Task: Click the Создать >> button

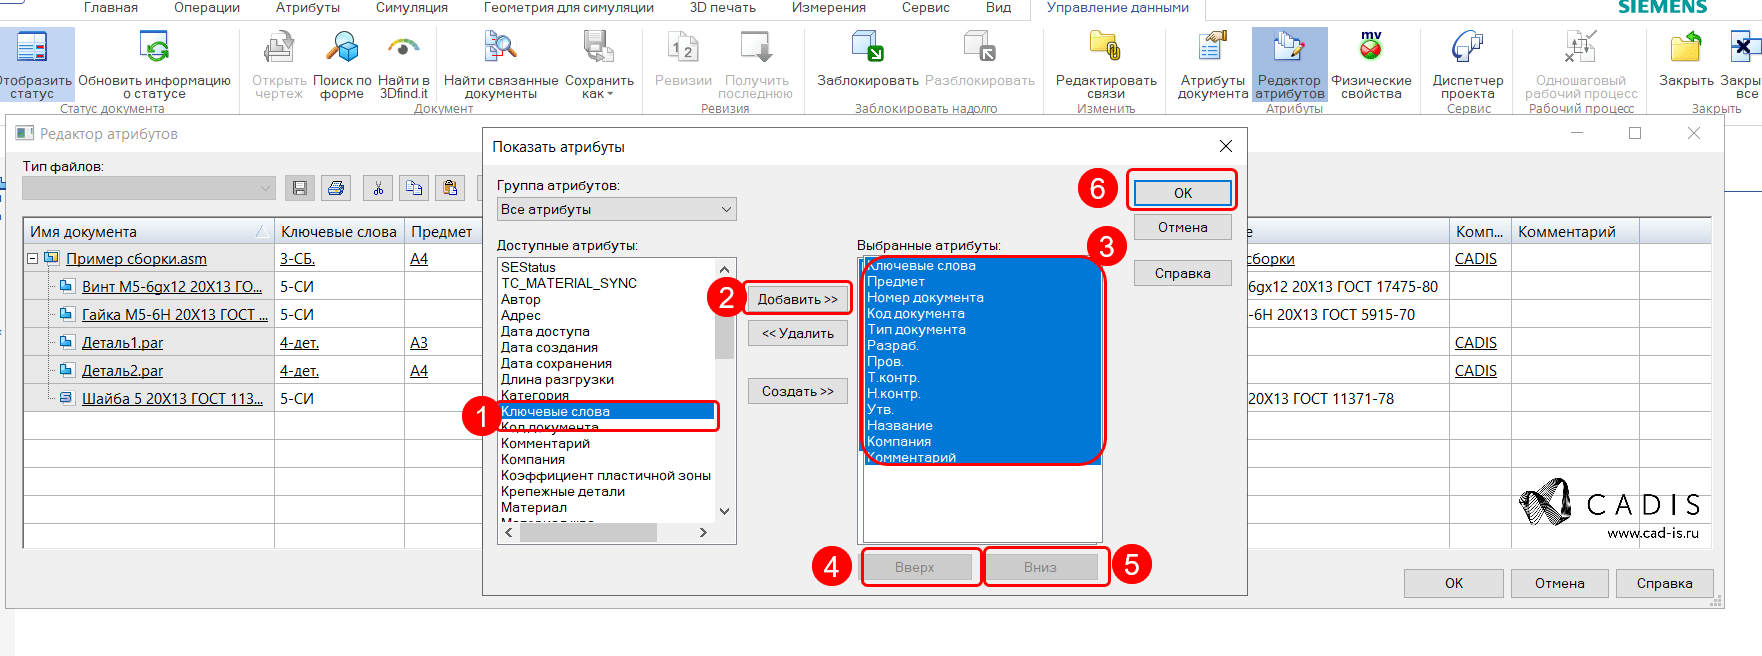Action: coord(798,391)
